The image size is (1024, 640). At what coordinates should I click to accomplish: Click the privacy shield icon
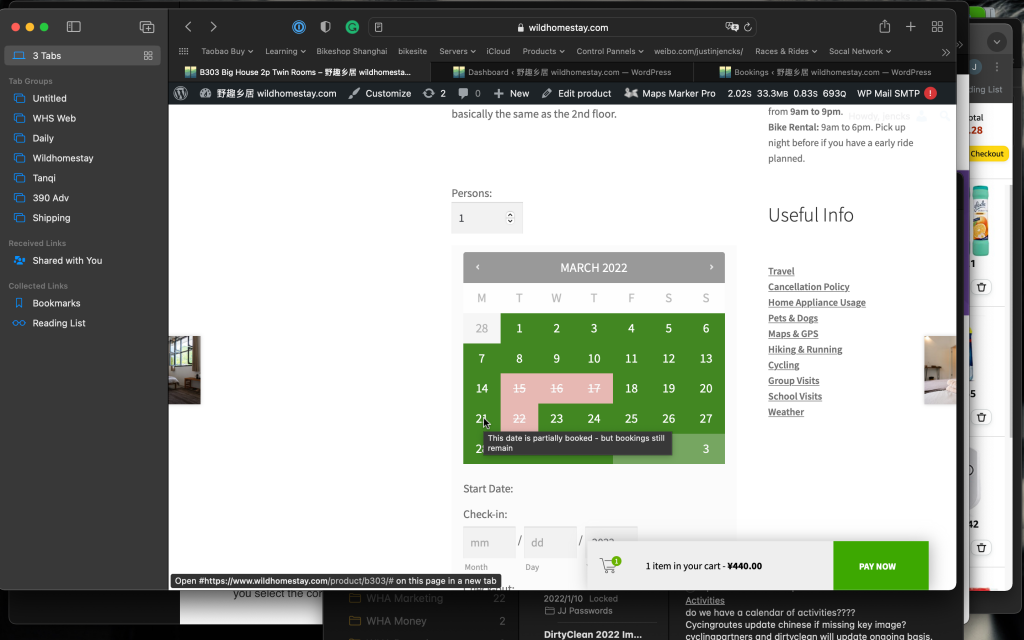(x=325, y=27)
